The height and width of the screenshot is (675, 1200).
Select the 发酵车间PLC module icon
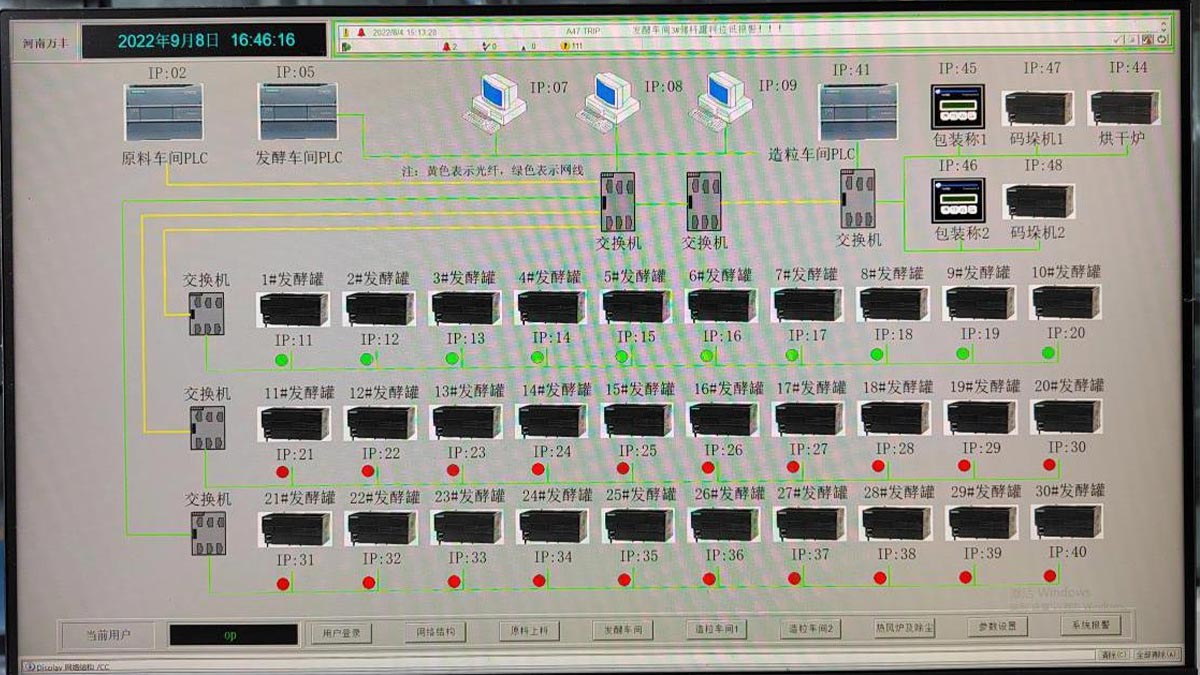coord(298,113)
